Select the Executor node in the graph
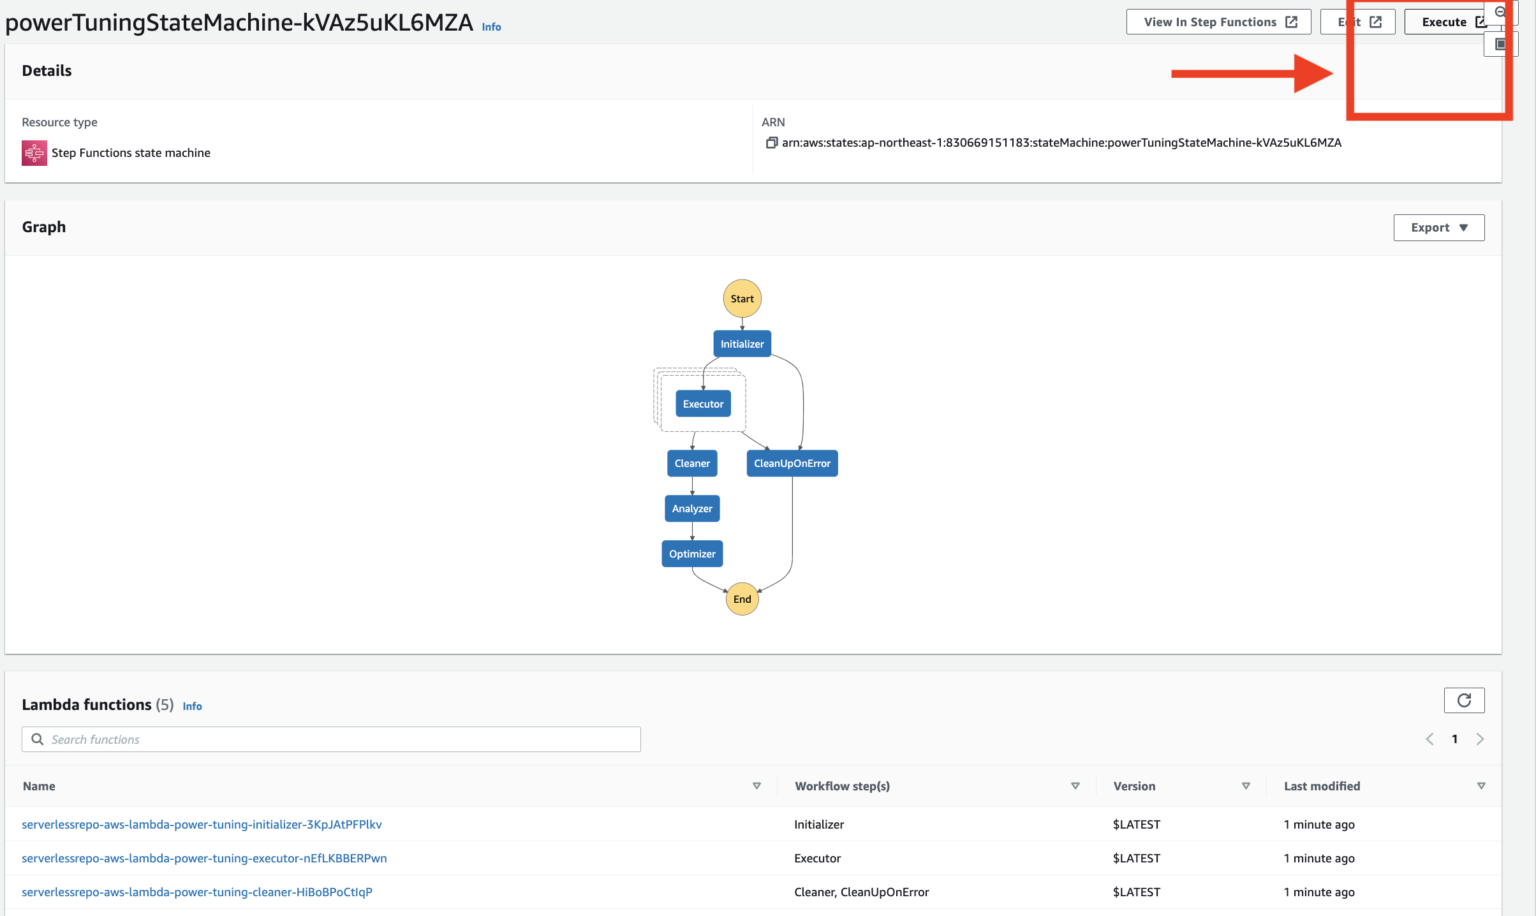 (x=703, y=403)
